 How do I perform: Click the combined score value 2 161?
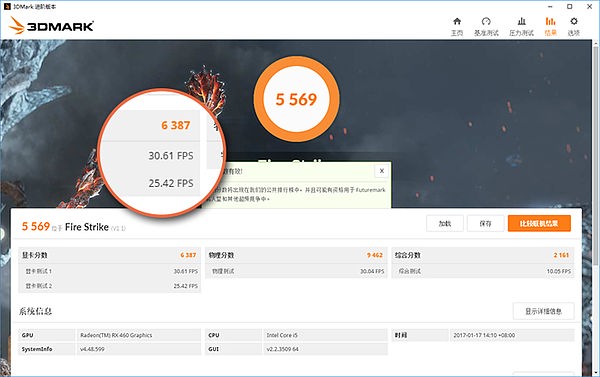[561, 255]
